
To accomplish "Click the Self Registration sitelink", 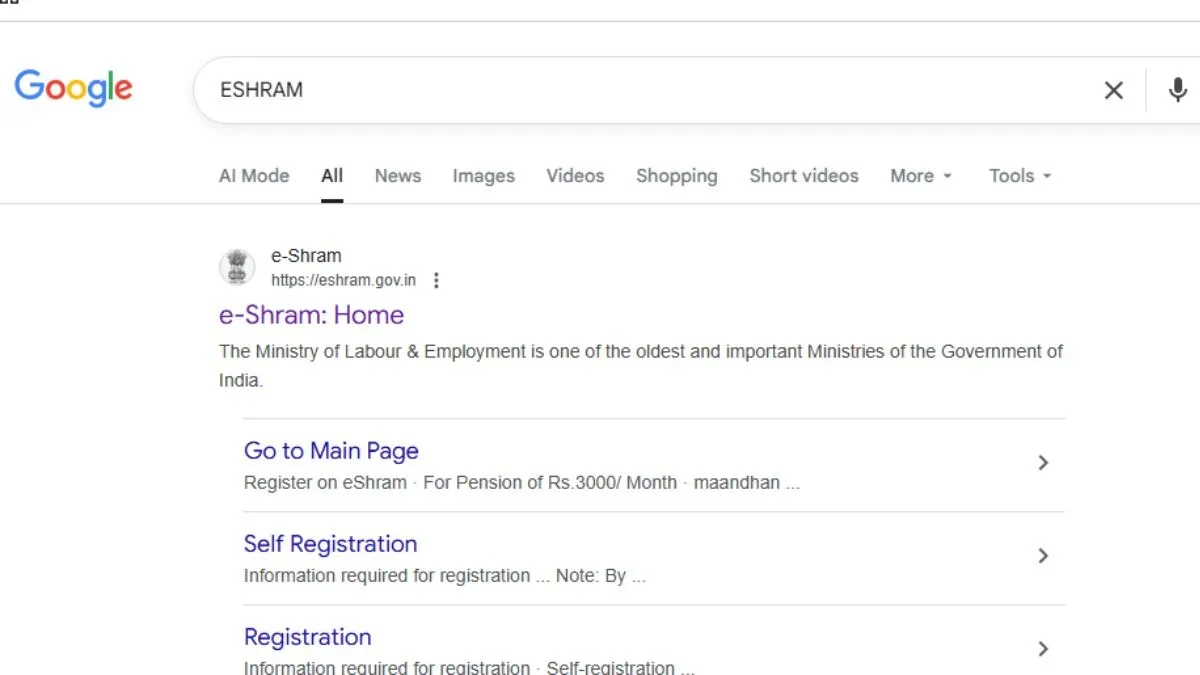I will 330,544.
